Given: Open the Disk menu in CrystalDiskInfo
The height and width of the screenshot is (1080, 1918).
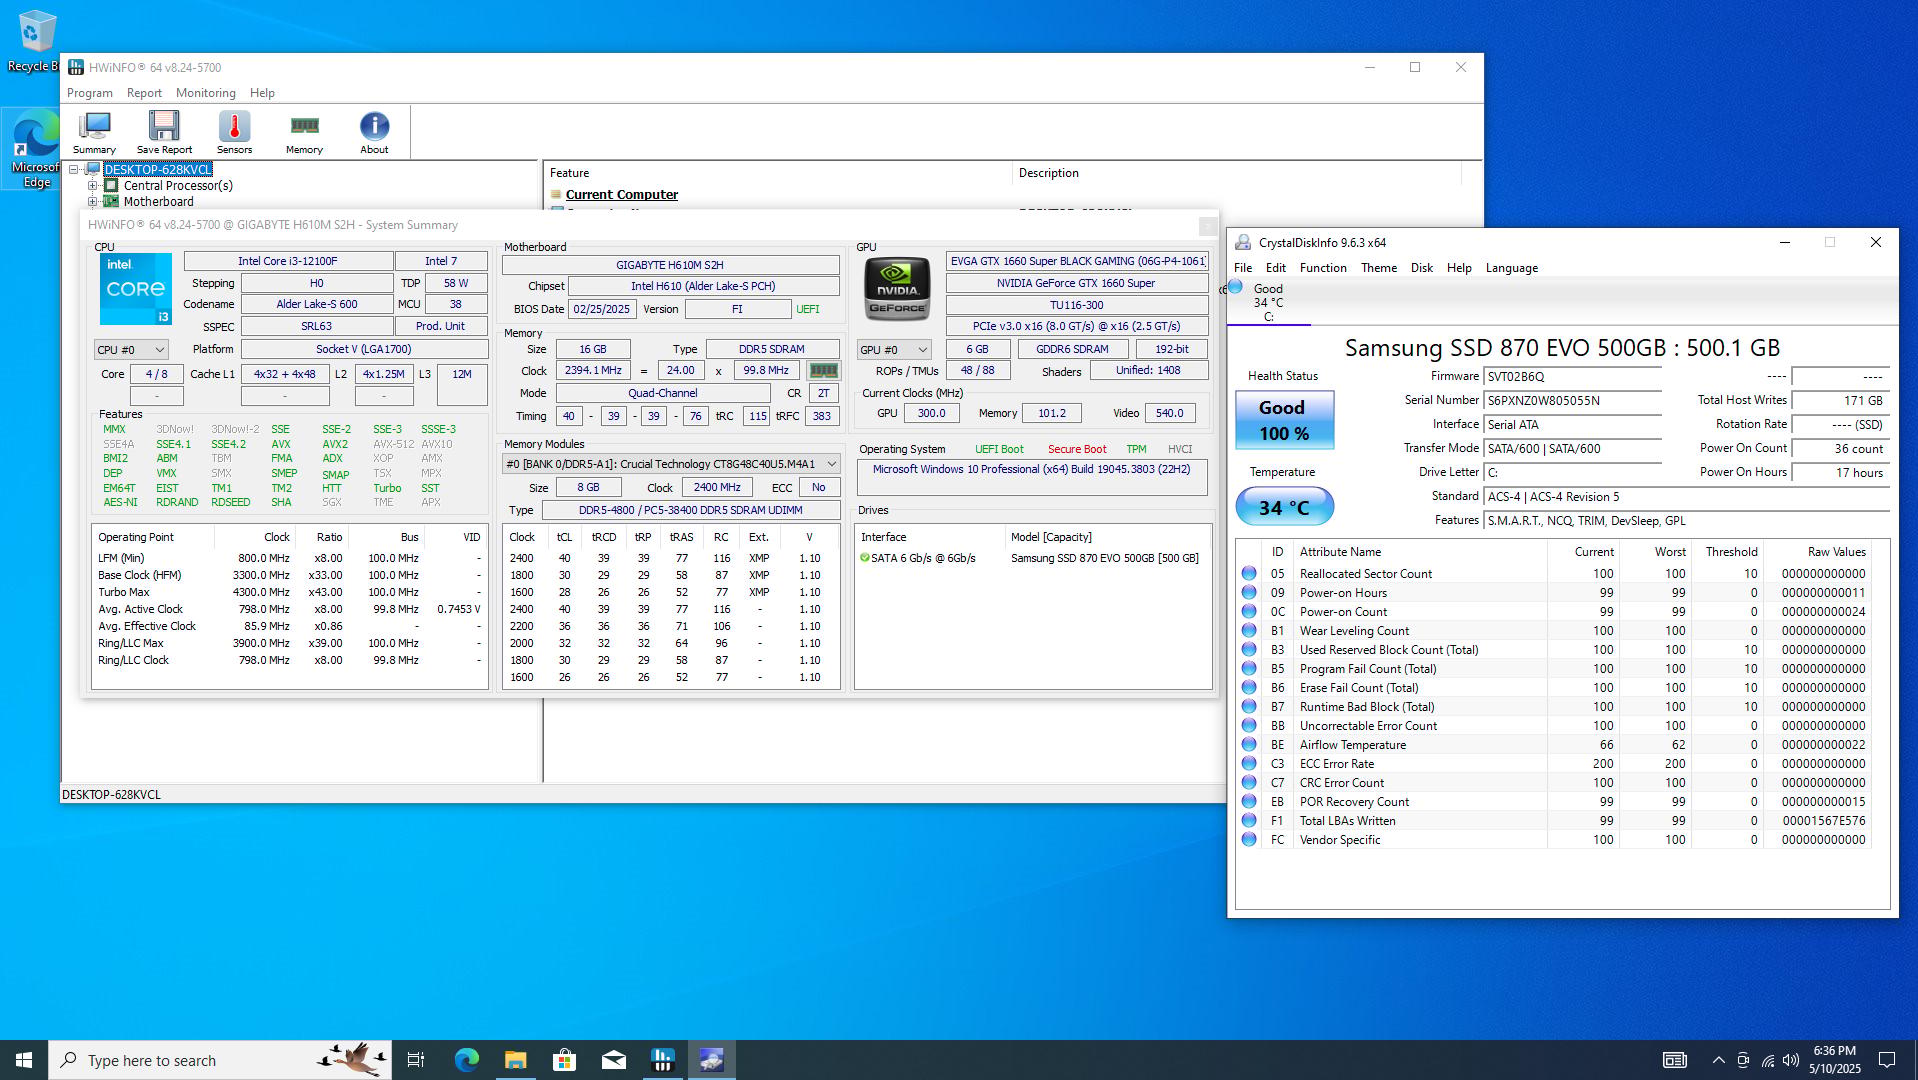Looking at the screenshot, I should pos(1422,268).
